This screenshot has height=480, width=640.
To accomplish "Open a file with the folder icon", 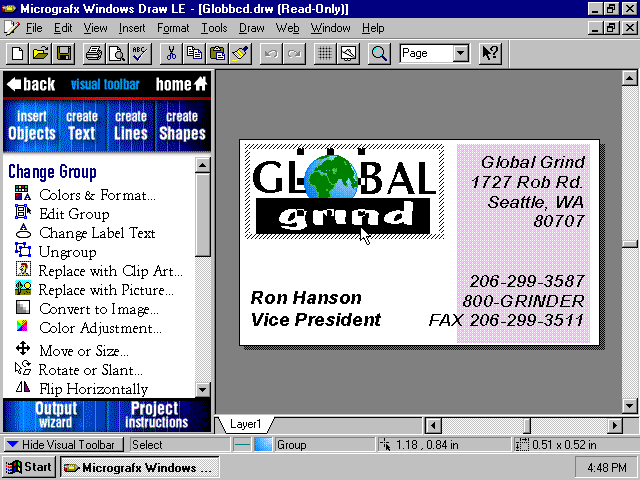I will pos(40,53).
